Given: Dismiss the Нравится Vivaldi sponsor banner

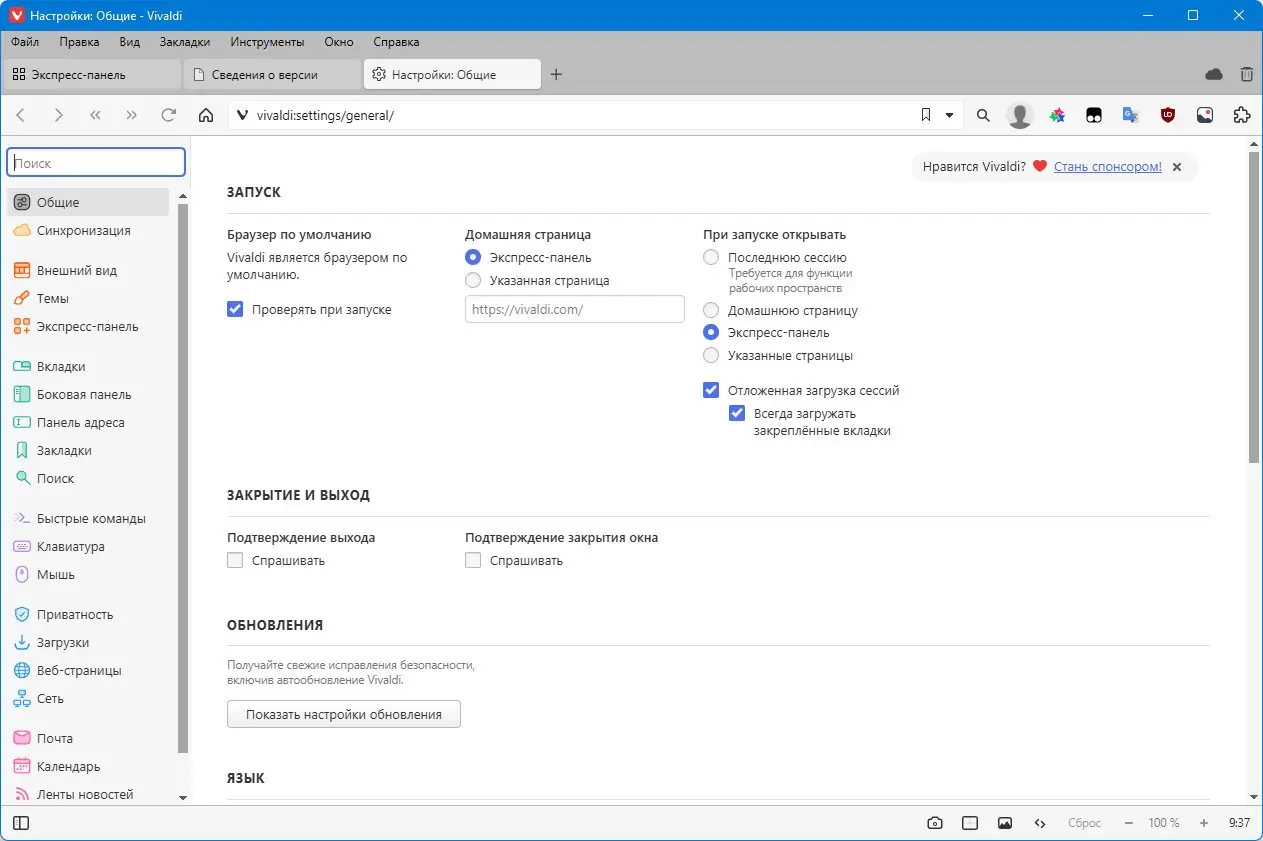Looking at the screenshot, I should pos(1177,167).
